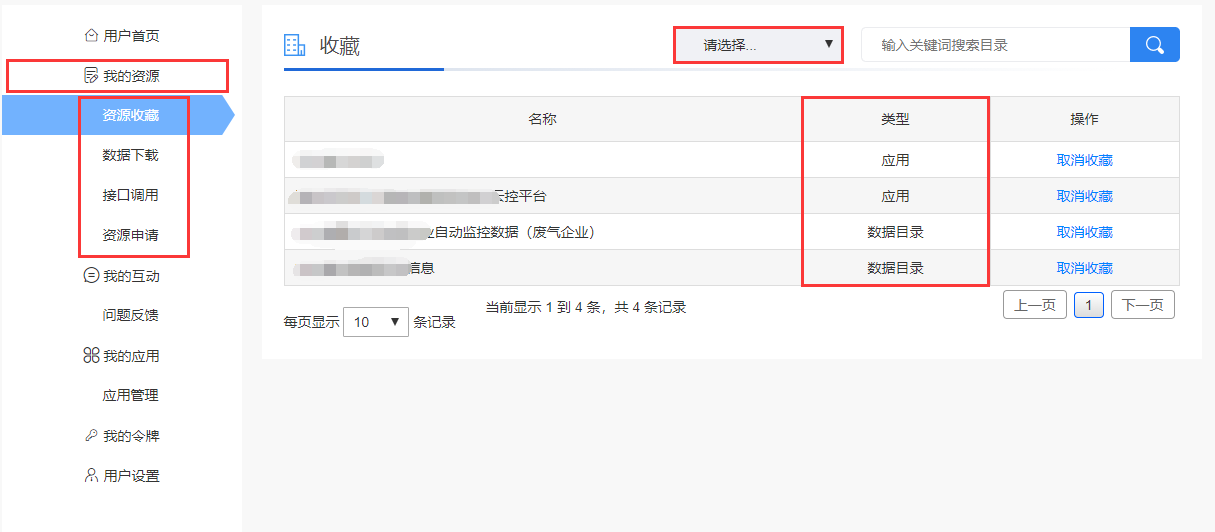Screen dimensions: 1215x532
Task: Focus the 输入关键词搜索目录 search field
Action: pos(995,45)
